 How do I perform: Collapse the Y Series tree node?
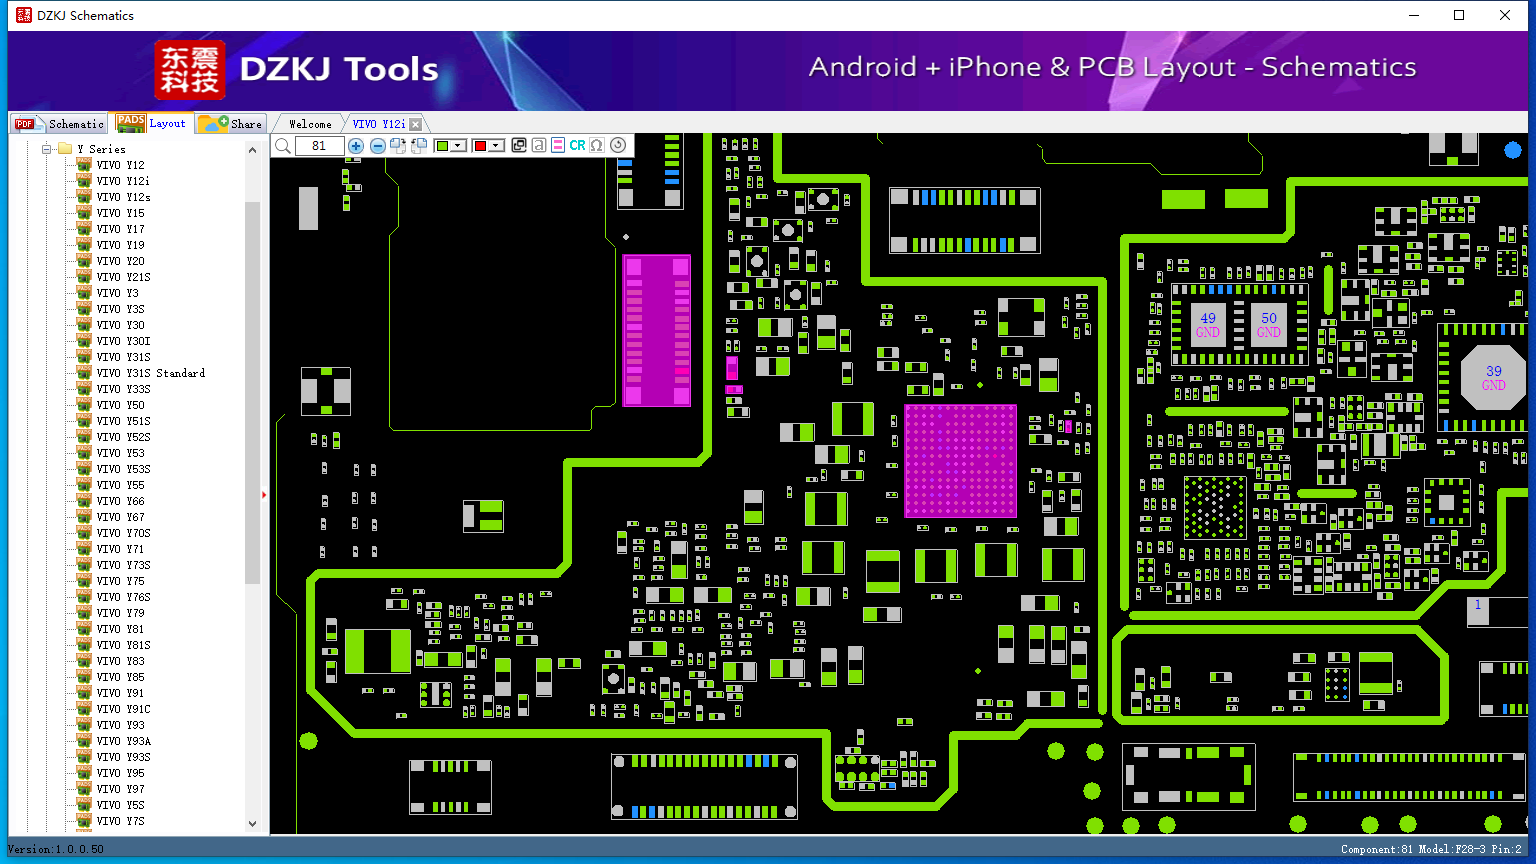point(46,149)
